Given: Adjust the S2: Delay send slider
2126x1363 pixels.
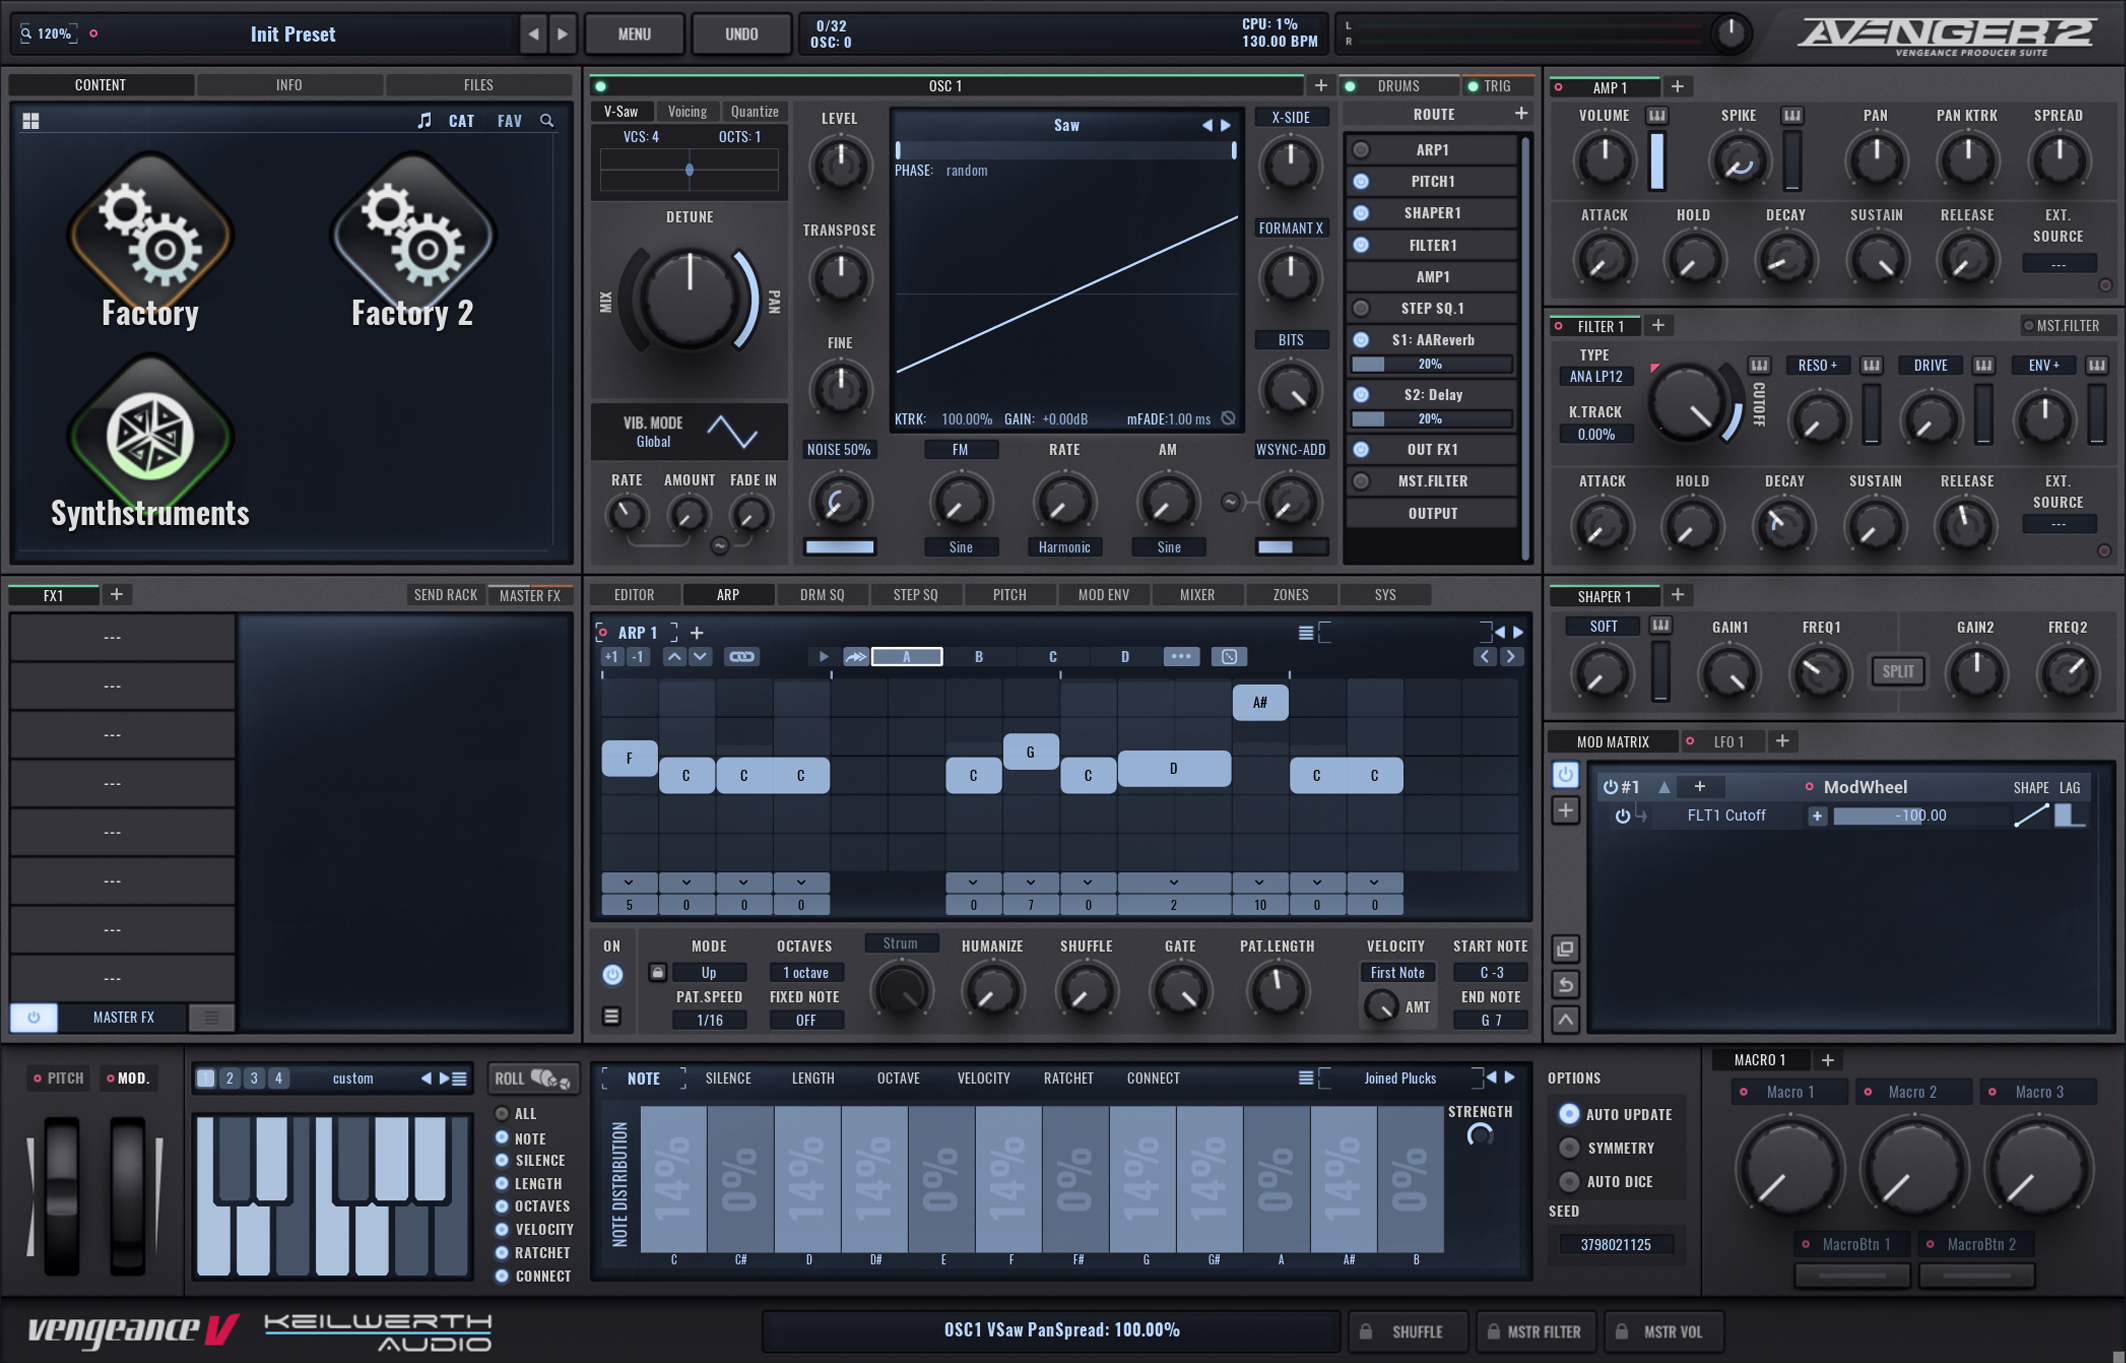Looking at the screenshot, I should pos(1430,419).
